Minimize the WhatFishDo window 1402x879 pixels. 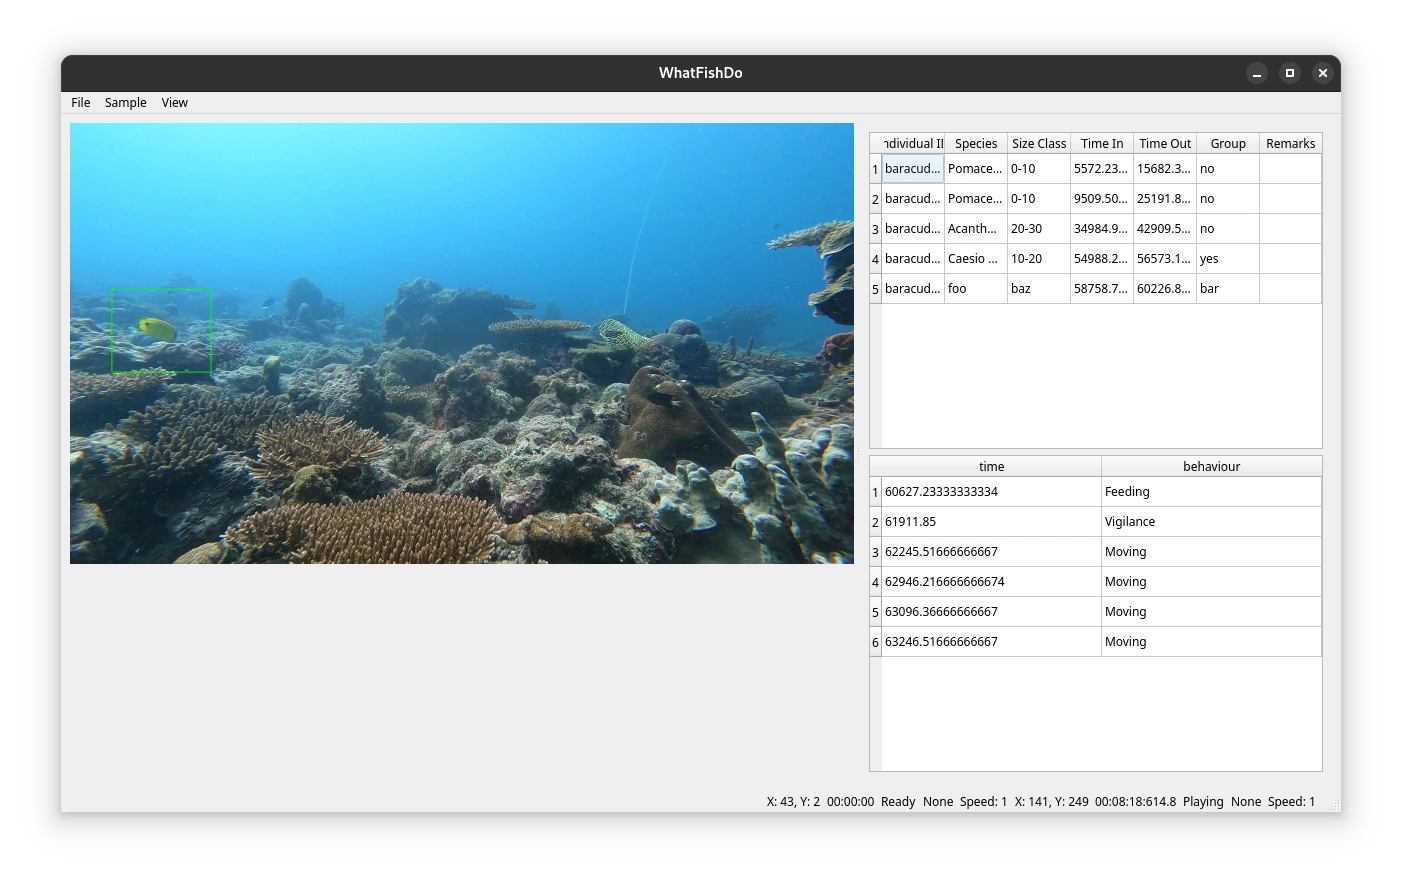click(x=1257, y=73)
